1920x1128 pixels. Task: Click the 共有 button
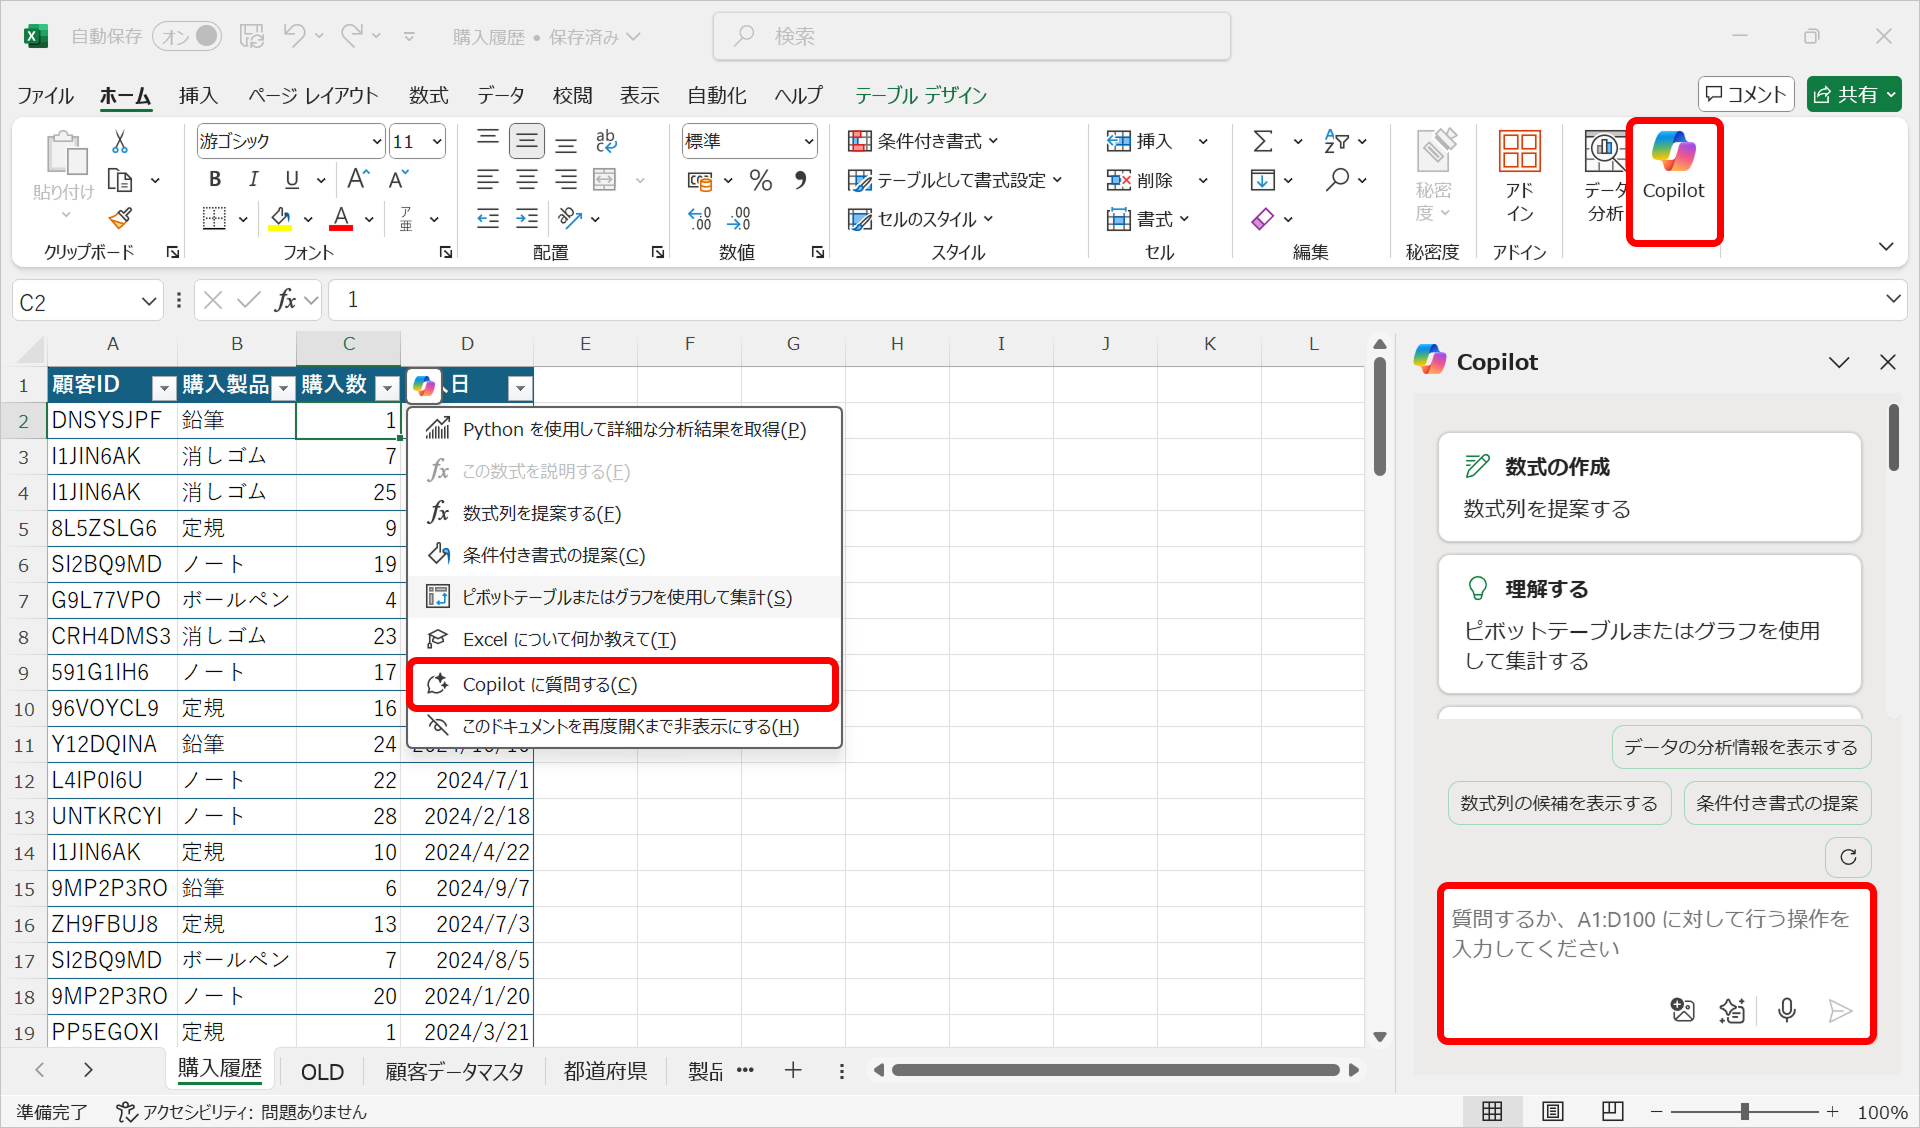pos(1853,94)
